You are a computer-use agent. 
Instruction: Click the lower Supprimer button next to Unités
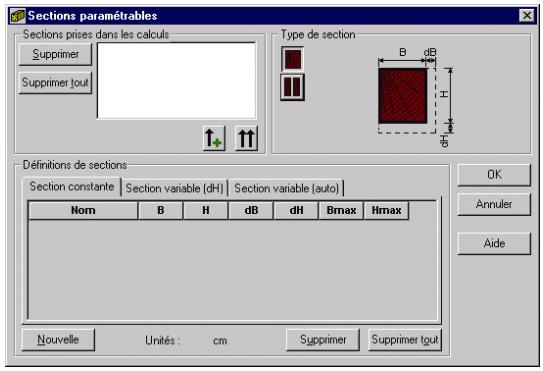pos(323,339)
